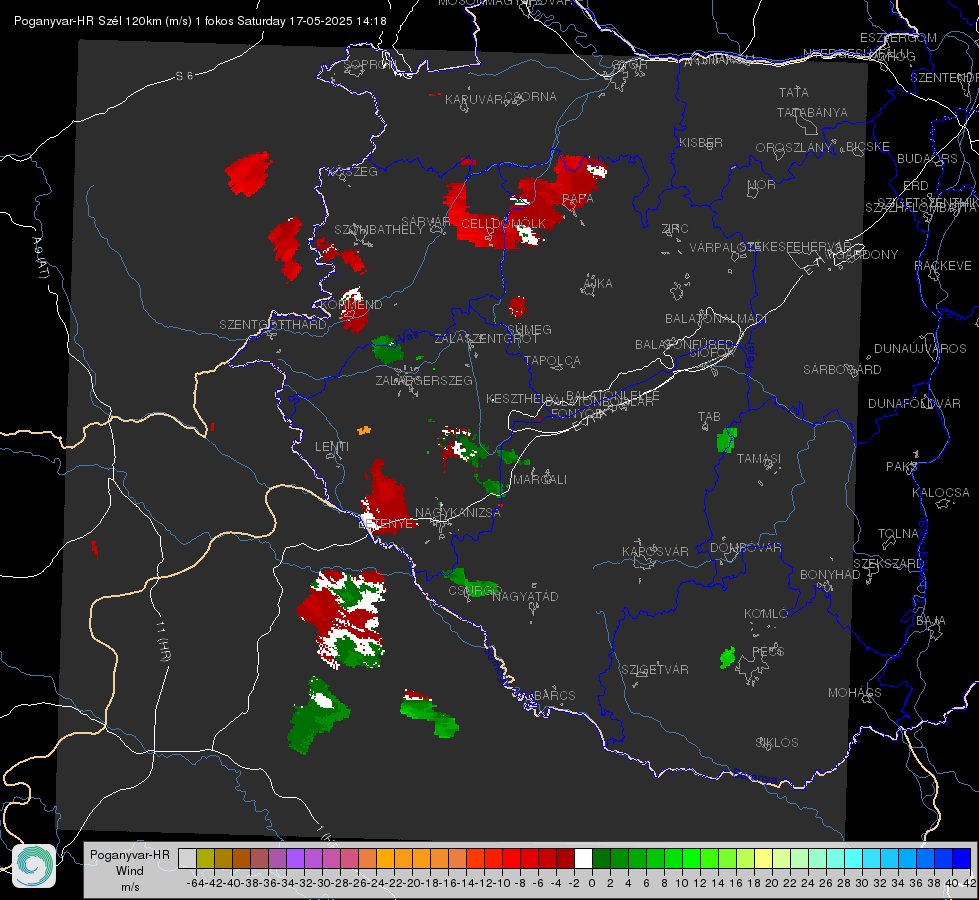
Task: Click the small orange echo above LENTI
Action: [364, 430]
